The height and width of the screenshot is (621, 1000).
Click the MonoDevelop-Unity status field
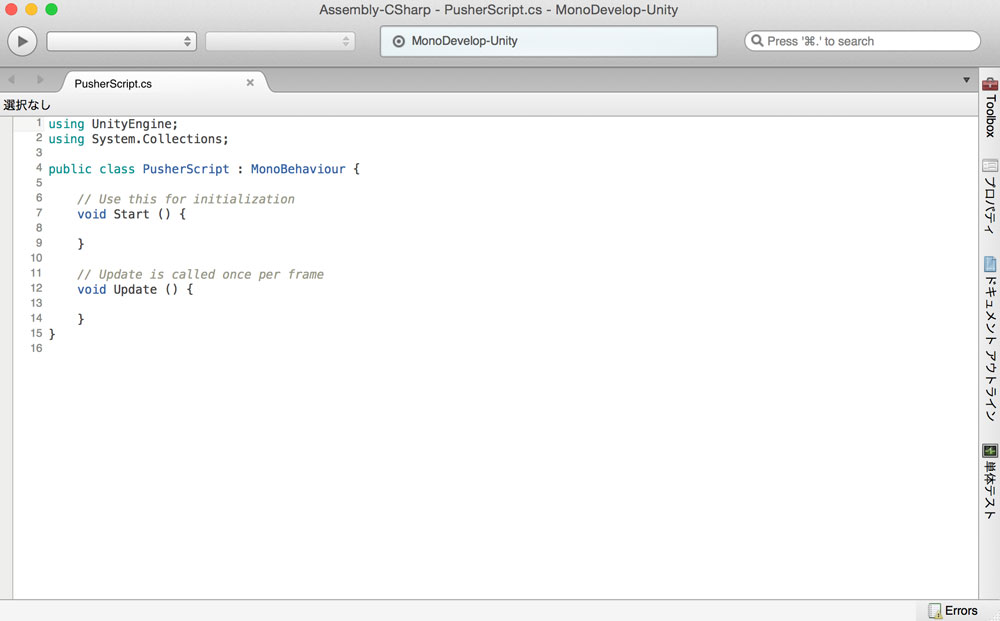click(548, 41)
